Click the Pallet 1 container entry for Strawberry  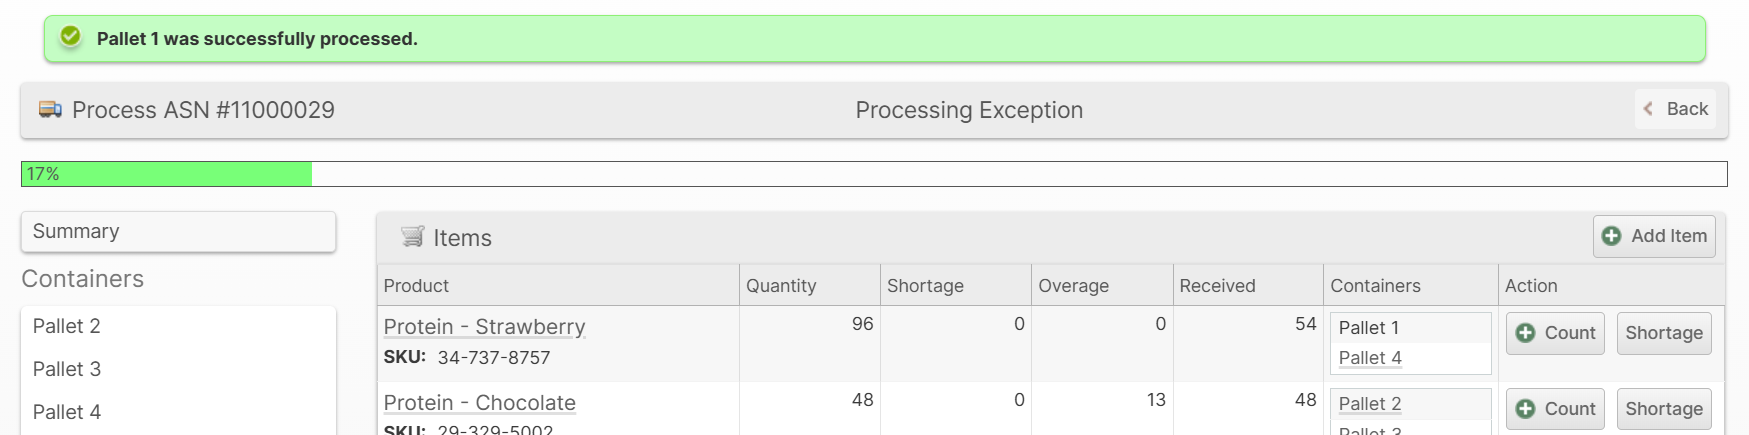pos(1369,328)
